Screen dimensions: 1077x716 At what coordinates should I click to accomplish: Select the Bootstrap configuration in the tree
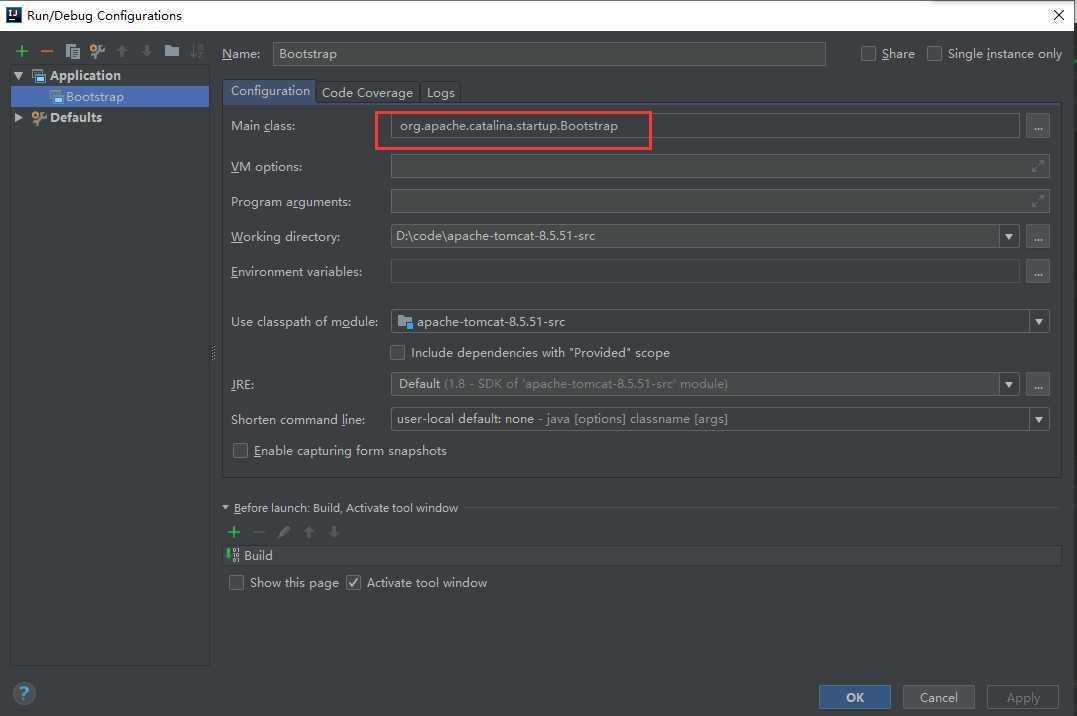(x=110, y=97)
